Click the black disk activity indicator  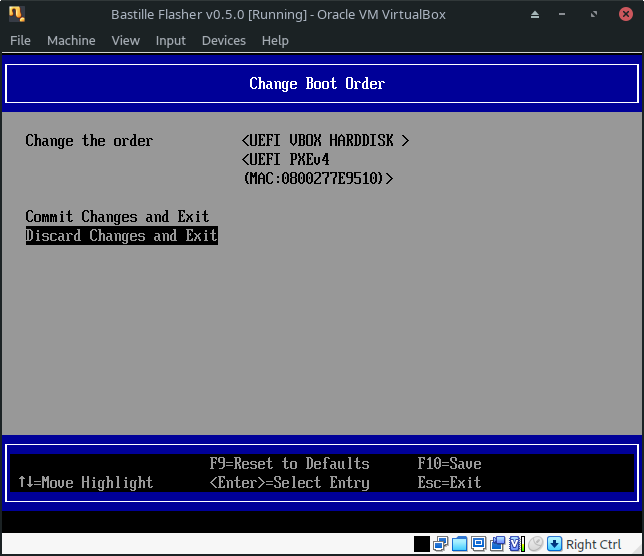pyautogui.click(x=422, y=544)
